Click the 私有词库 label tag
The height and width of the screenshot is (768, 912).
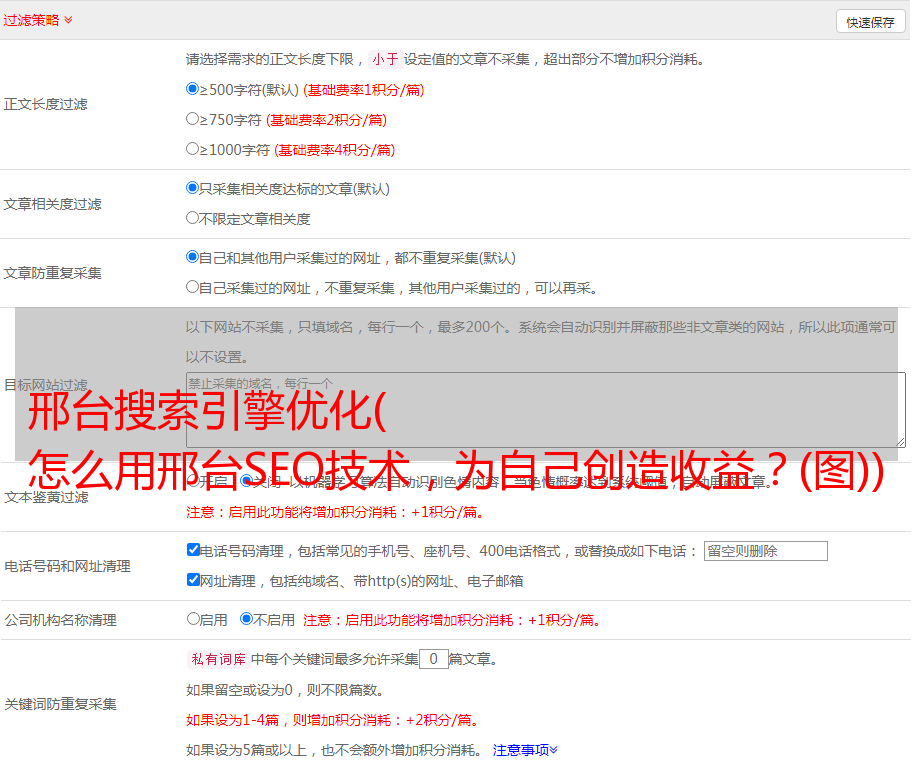(x=216, y=659)
